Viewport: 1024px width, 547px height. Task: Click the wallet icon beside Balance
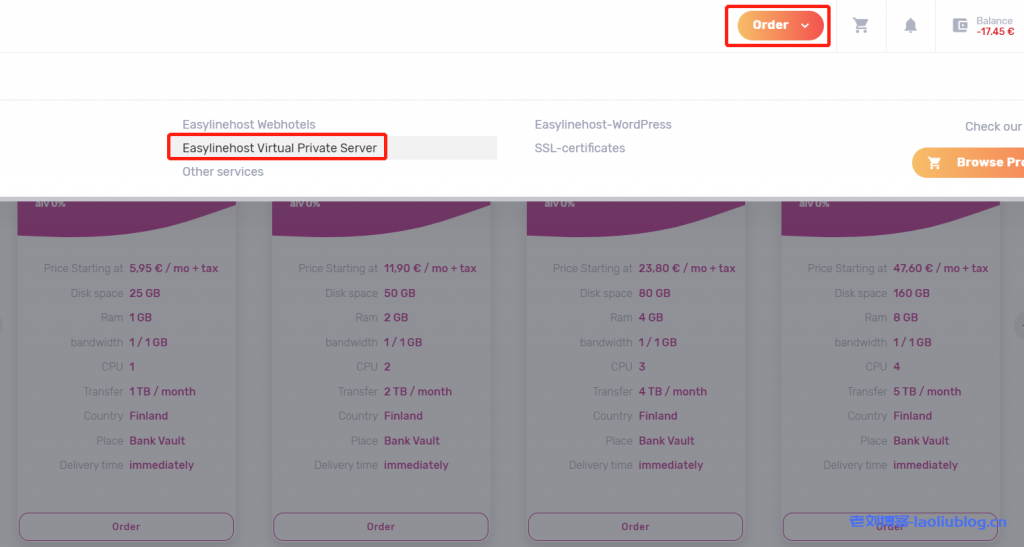tap(960, 26)
